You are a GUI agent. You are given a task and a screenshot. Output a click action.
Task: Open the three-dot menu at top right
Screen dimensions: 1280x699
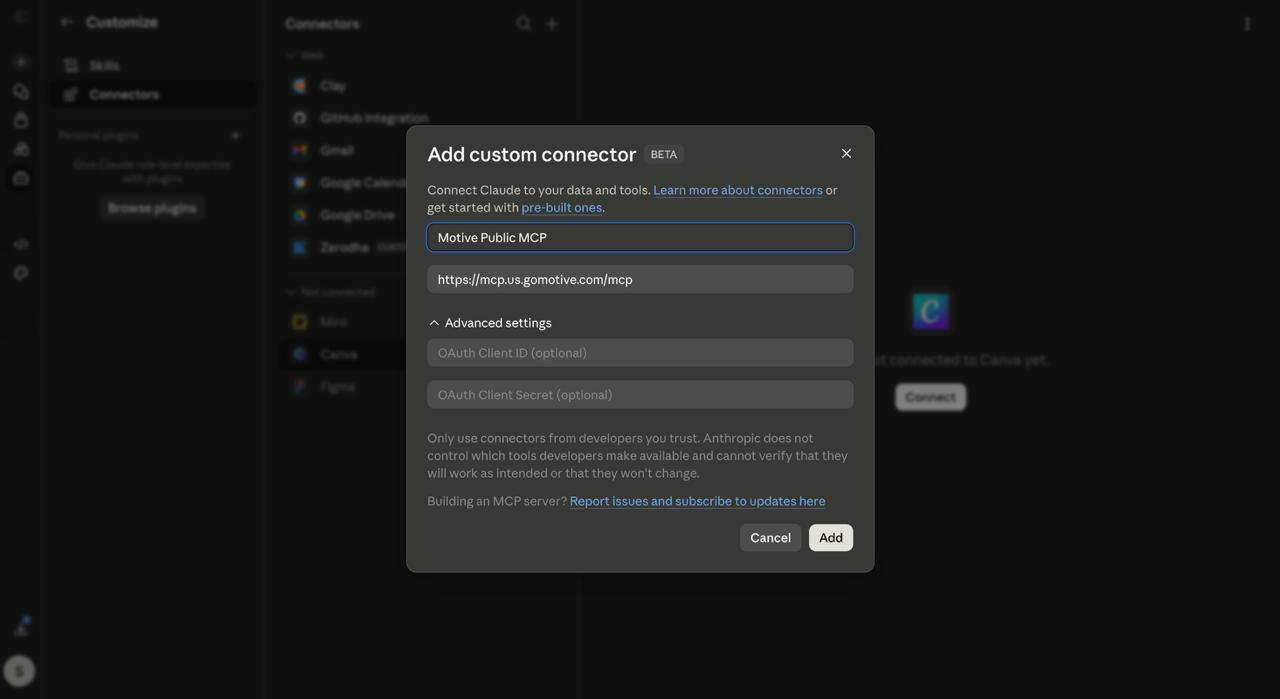coord(1247,23)
